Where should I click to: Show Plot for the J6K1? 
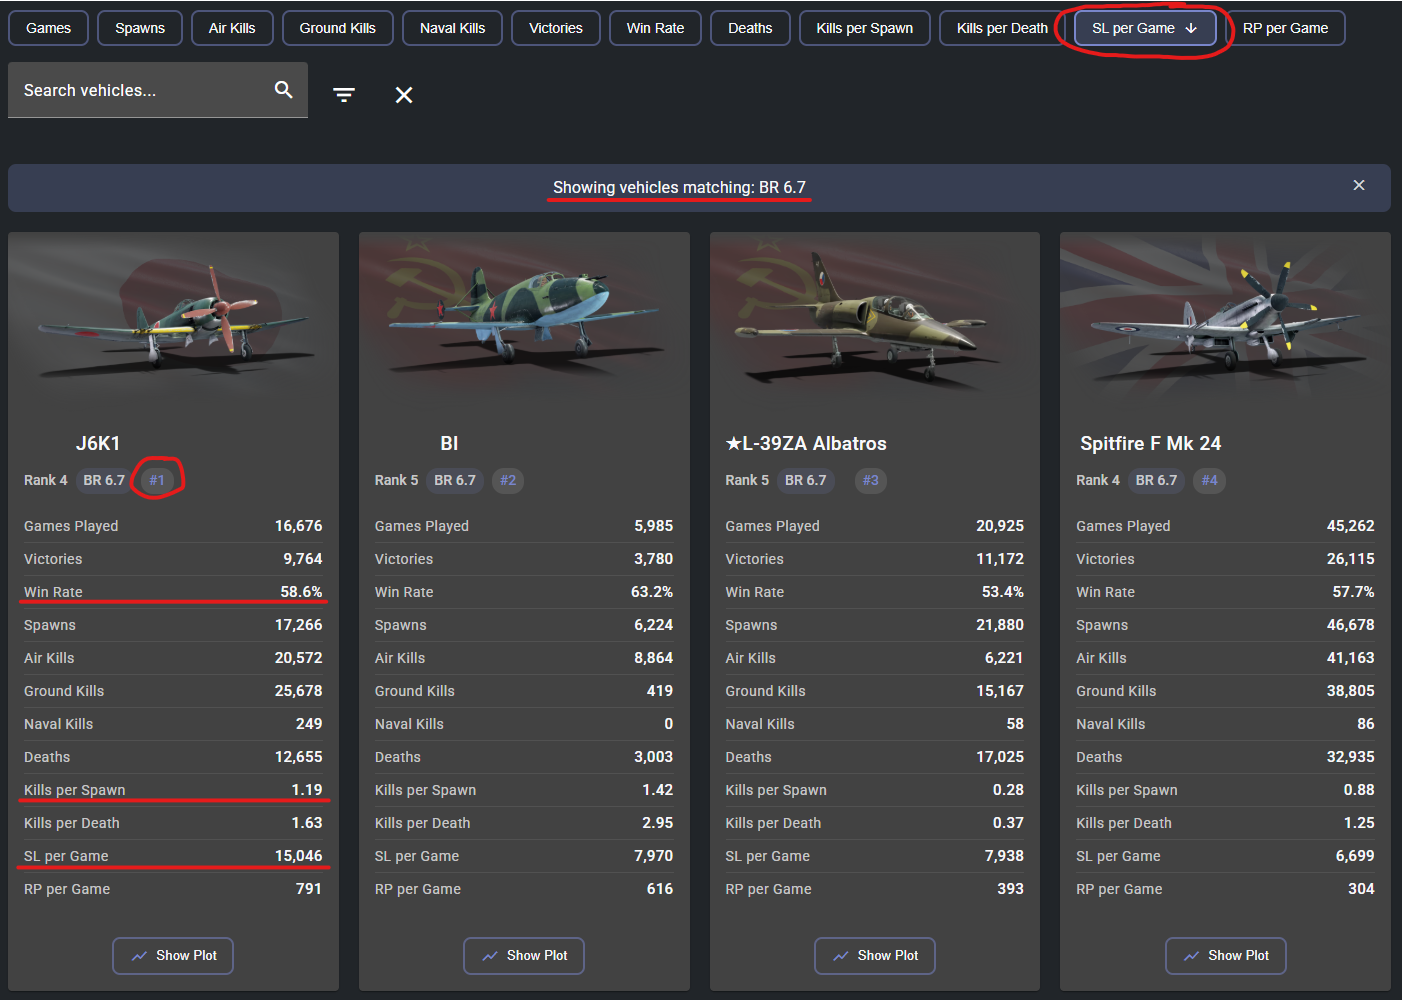point(173,956)
